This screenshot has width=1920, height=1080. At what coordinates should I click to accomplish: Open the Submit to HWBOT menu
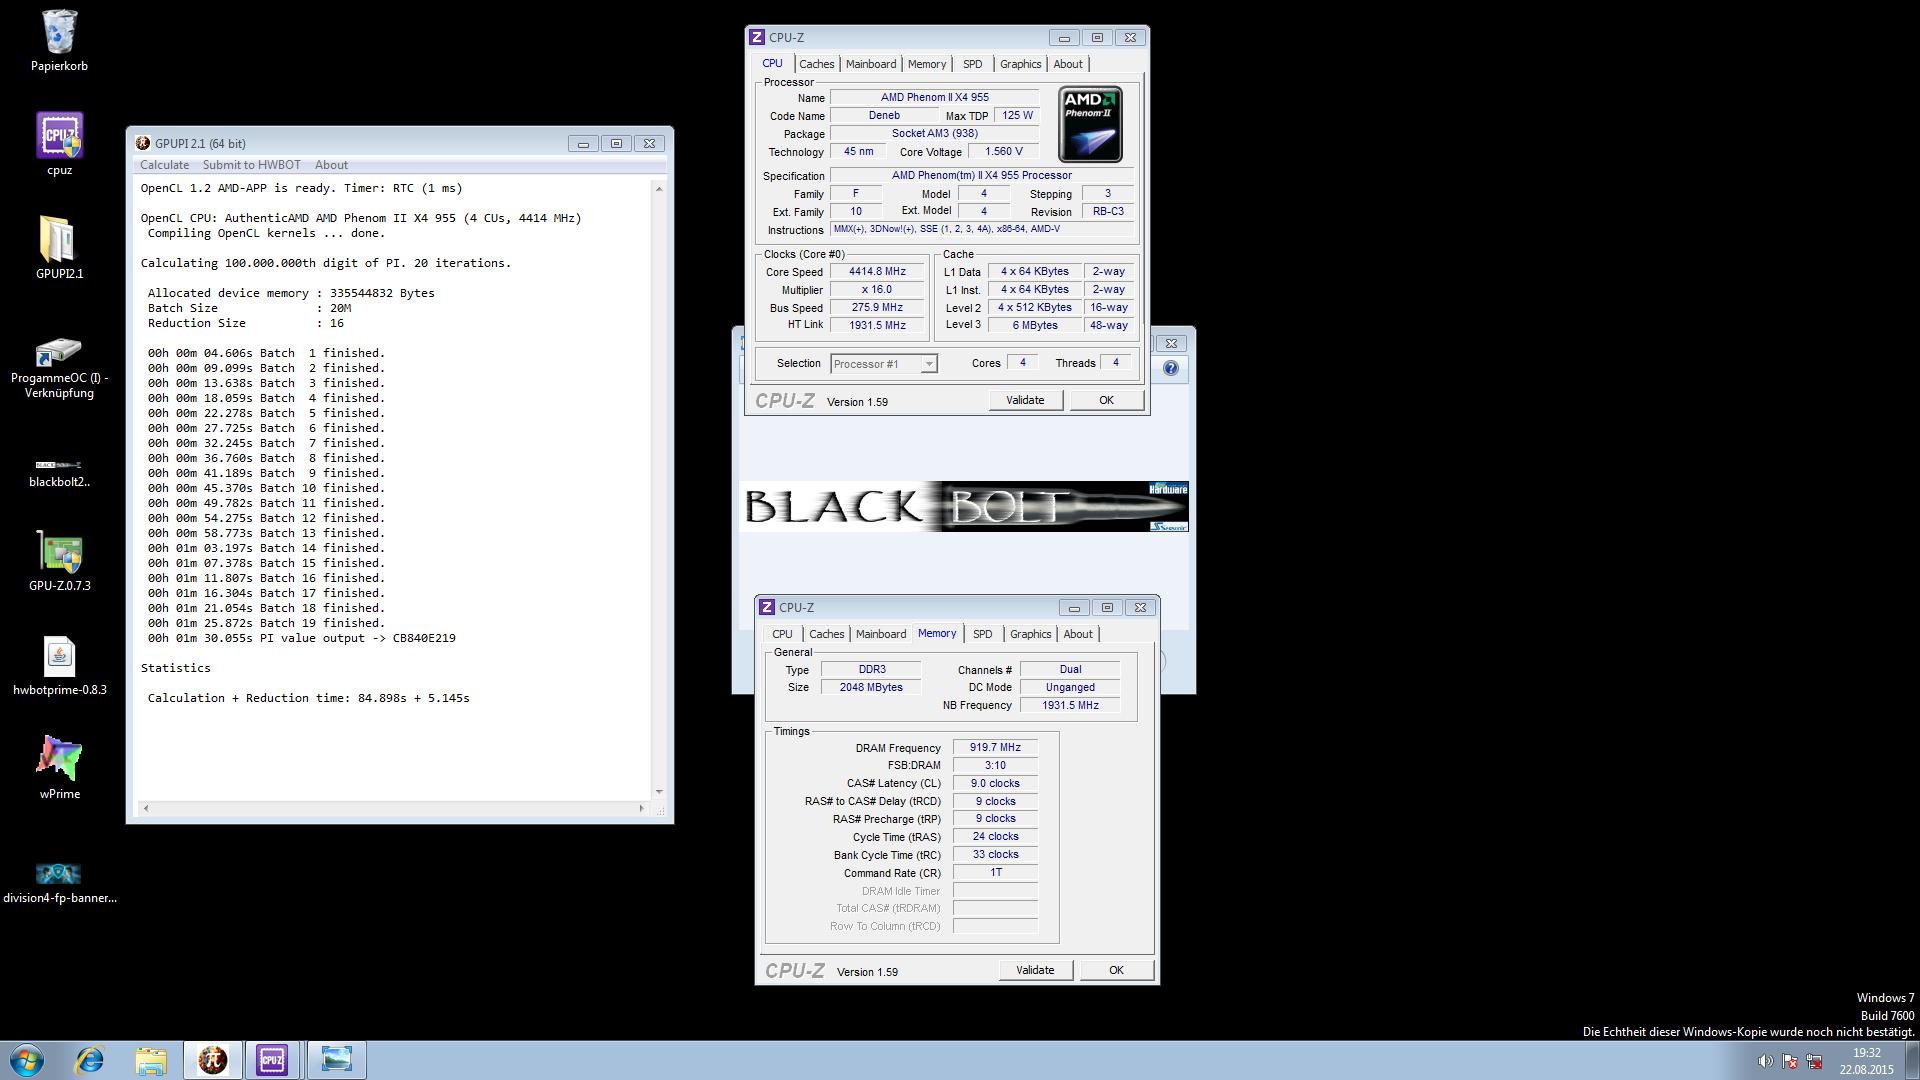point(251,165)
